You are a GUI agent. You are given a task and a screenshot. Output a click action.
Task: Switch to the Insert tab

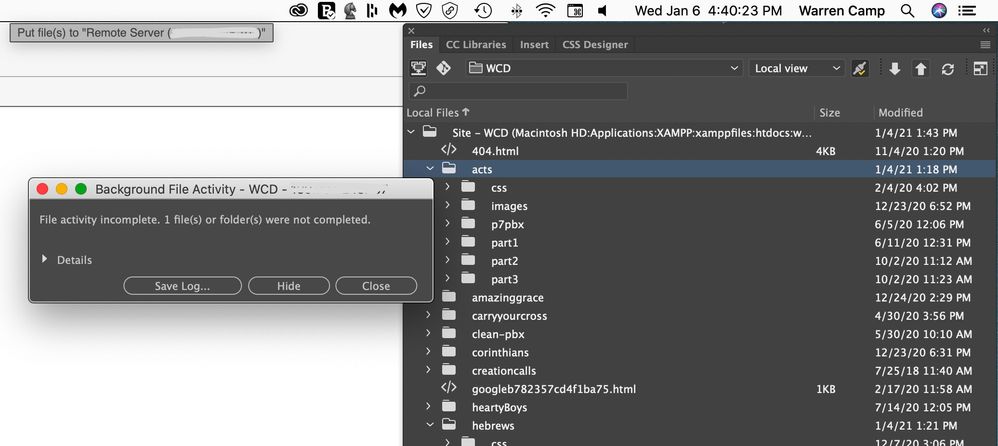coord(534,45)
